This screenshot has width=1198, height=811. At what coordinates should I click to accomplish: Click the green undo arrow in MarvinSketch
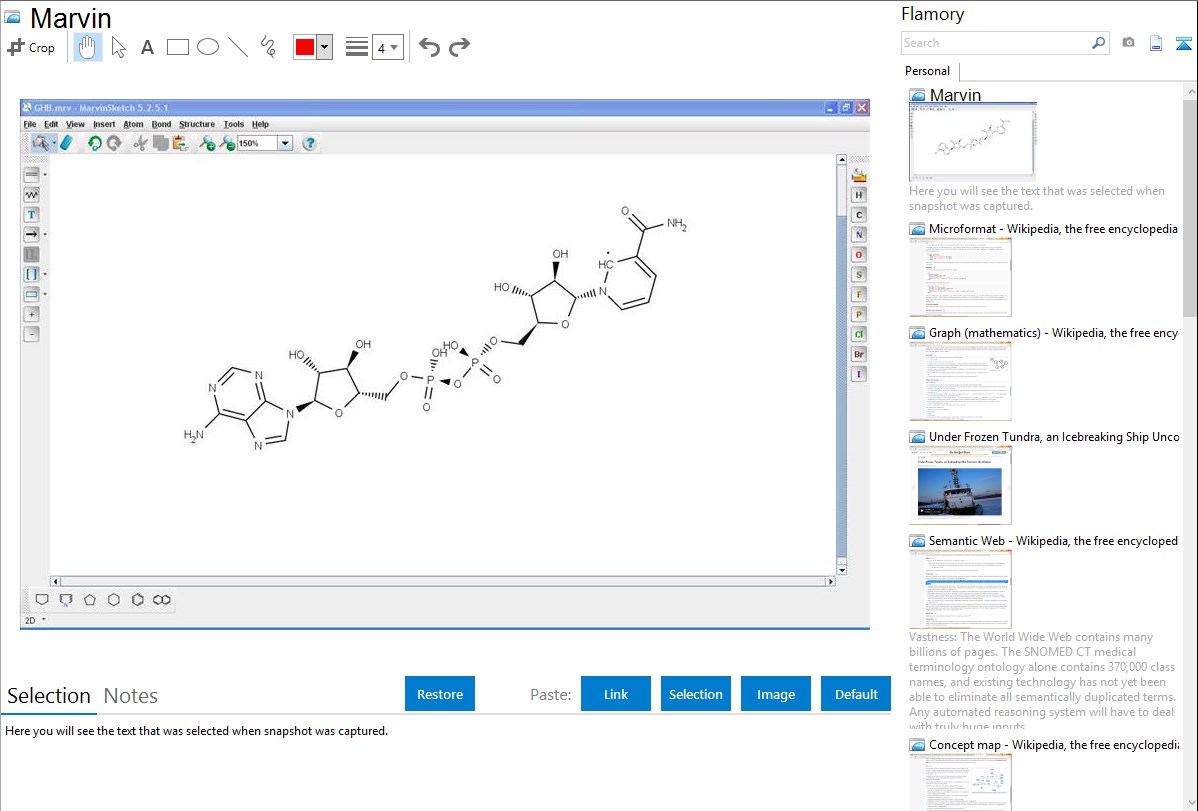94,143
